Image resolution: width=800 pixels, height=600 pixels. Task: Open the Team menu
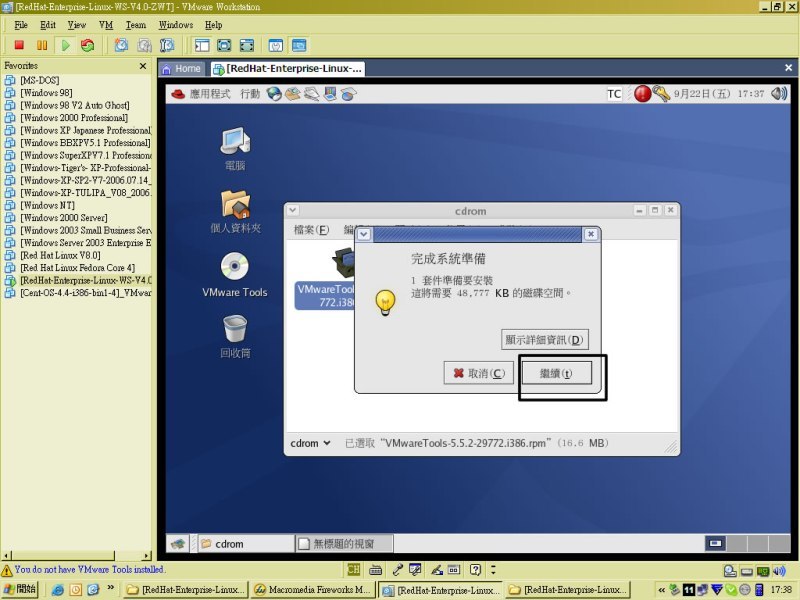[x=136, y=25]
